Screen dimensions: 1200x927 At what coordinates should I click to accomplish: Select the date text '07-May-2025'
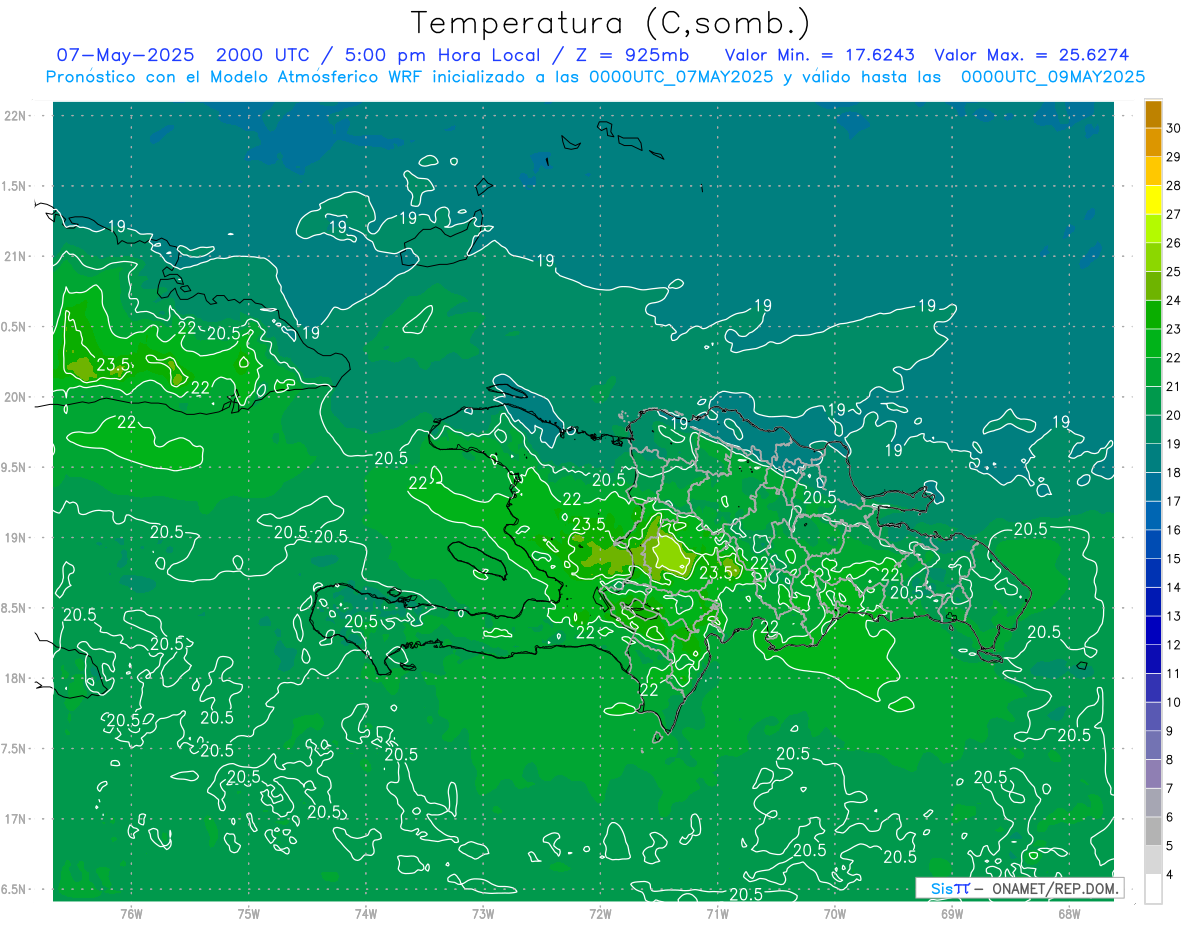(x=126, y=55)
